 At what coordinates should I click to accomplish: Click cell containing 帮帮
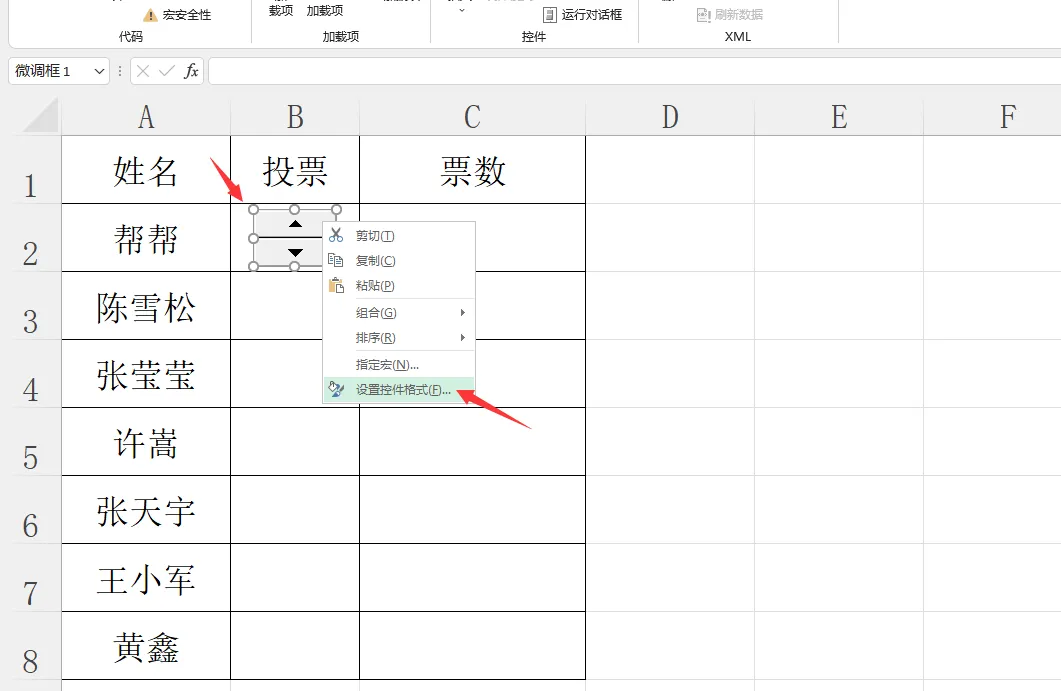point(146,238)
